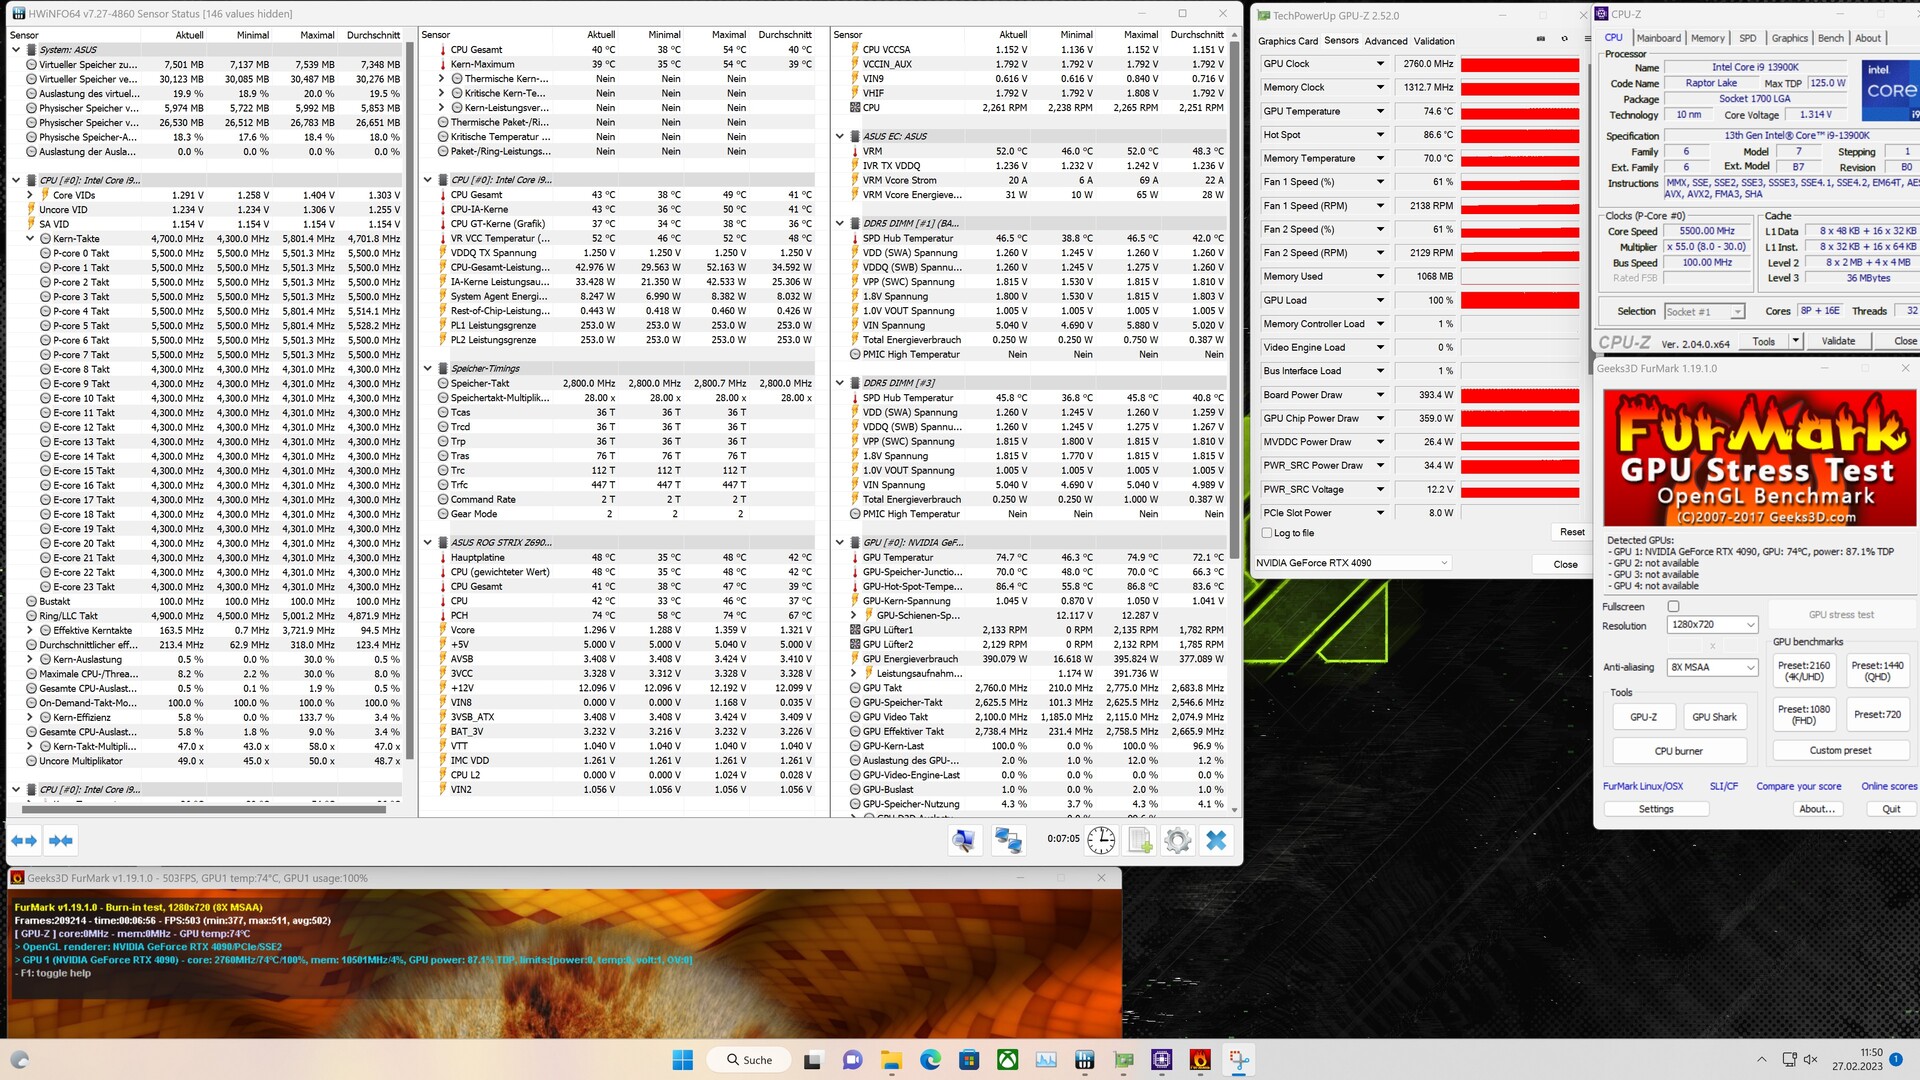Start HWiNFO logging with document-plus icon
The width and height of the screenshot is (1920, 1080).
point(1140,841)
